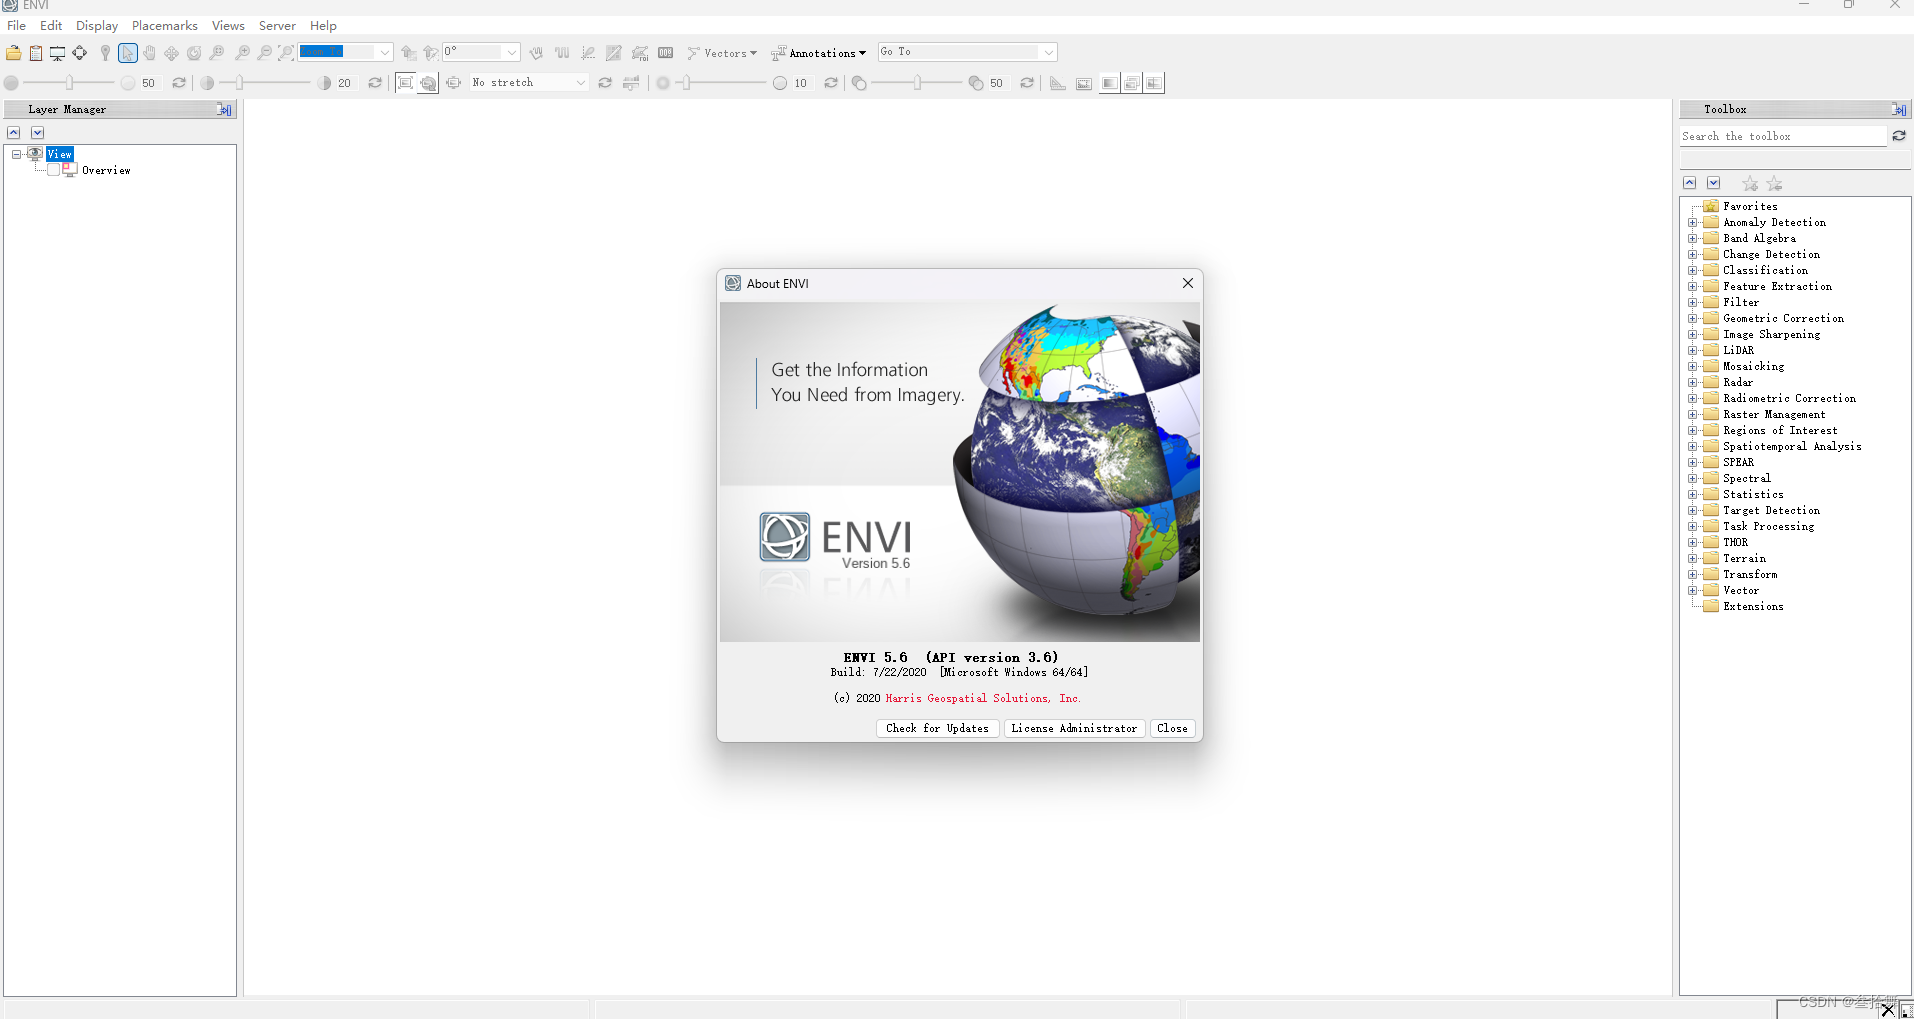The image size is (1914, 1019).
Task: Activate the Swipe view icon
Action: 1155,83
